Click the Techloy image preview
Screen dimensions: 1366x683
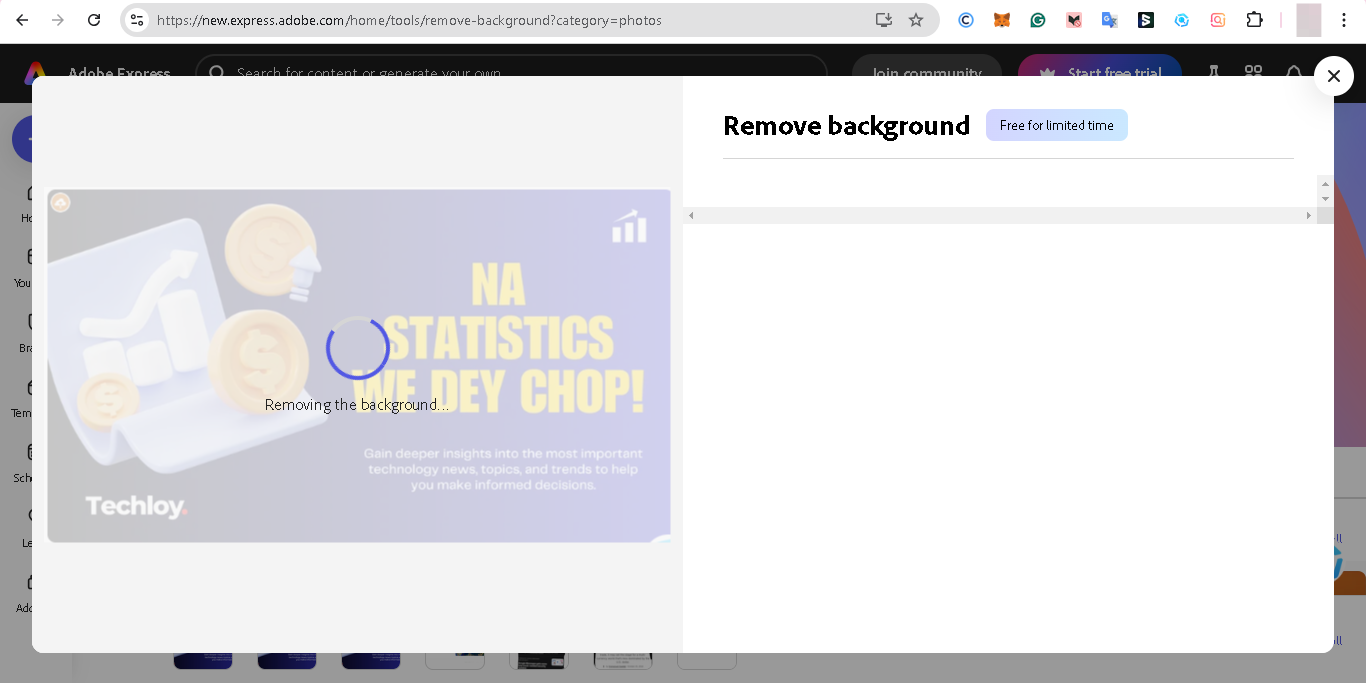[x=359, y=366]
